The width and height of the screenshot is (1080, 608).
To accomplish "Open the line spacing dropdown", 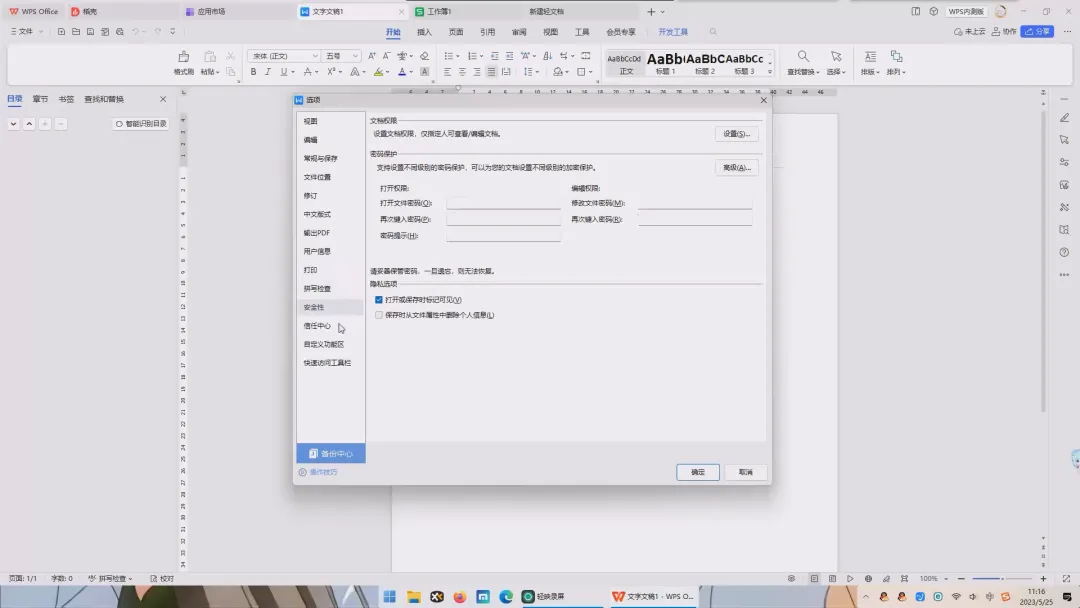I will click(x=530, y=72).
